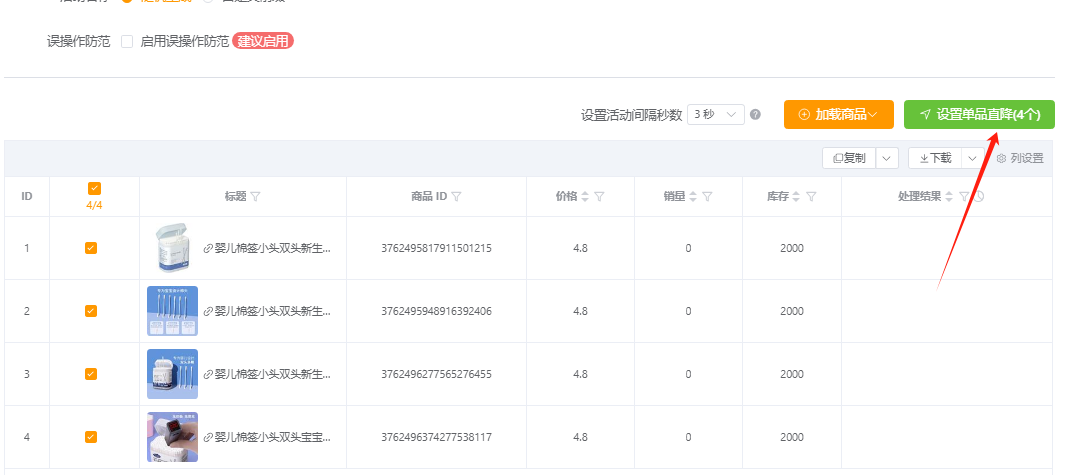Click product thumbnail in row 2
Screen dimensions: 1066x475
pyautogui.click(x=172, y=311)
